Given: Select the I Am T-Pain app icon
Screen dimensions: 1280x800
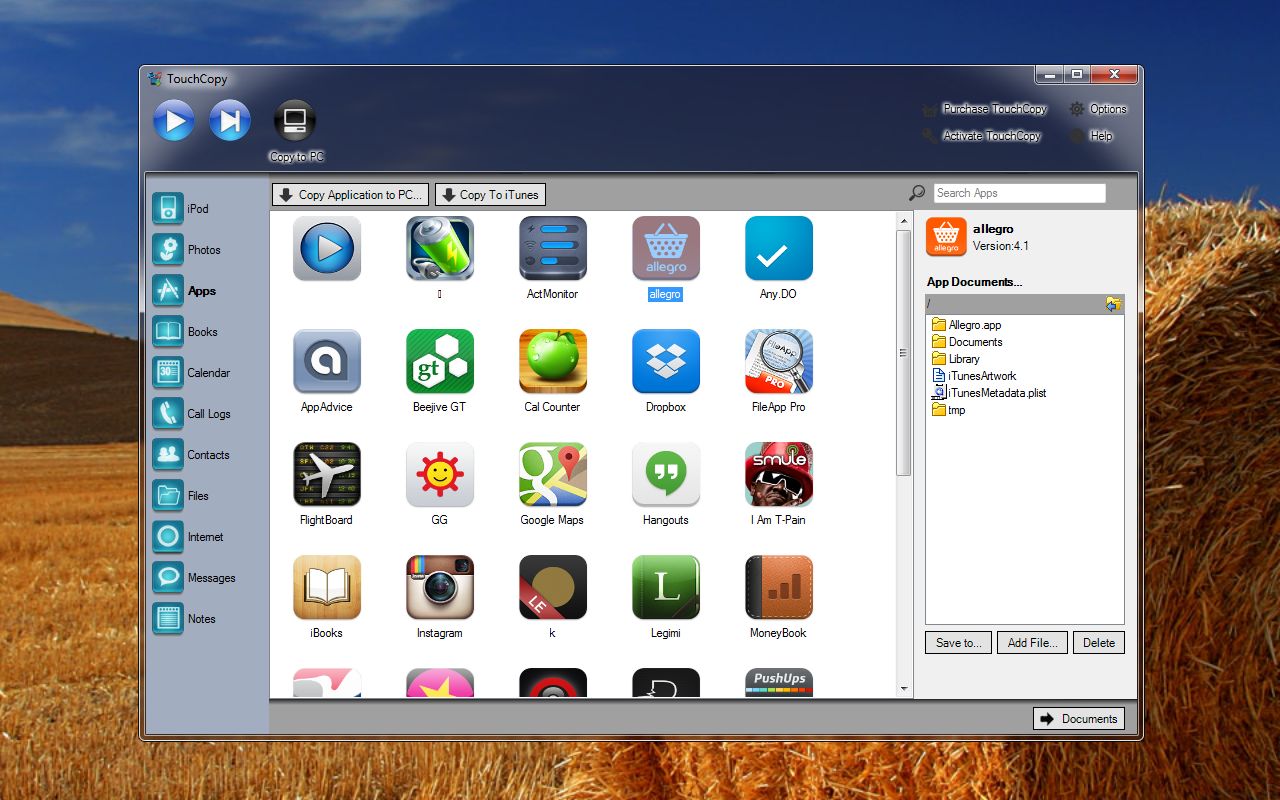Looking at the screenshot, I should (779, 475).
